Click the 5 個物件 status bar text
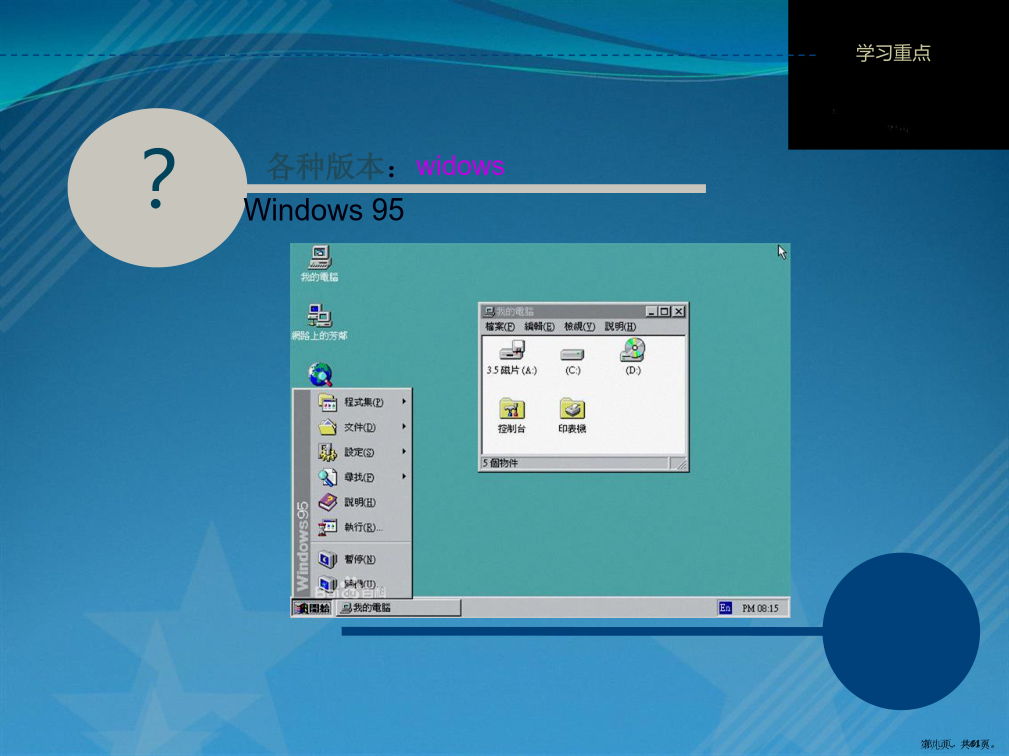 point(500,463)
